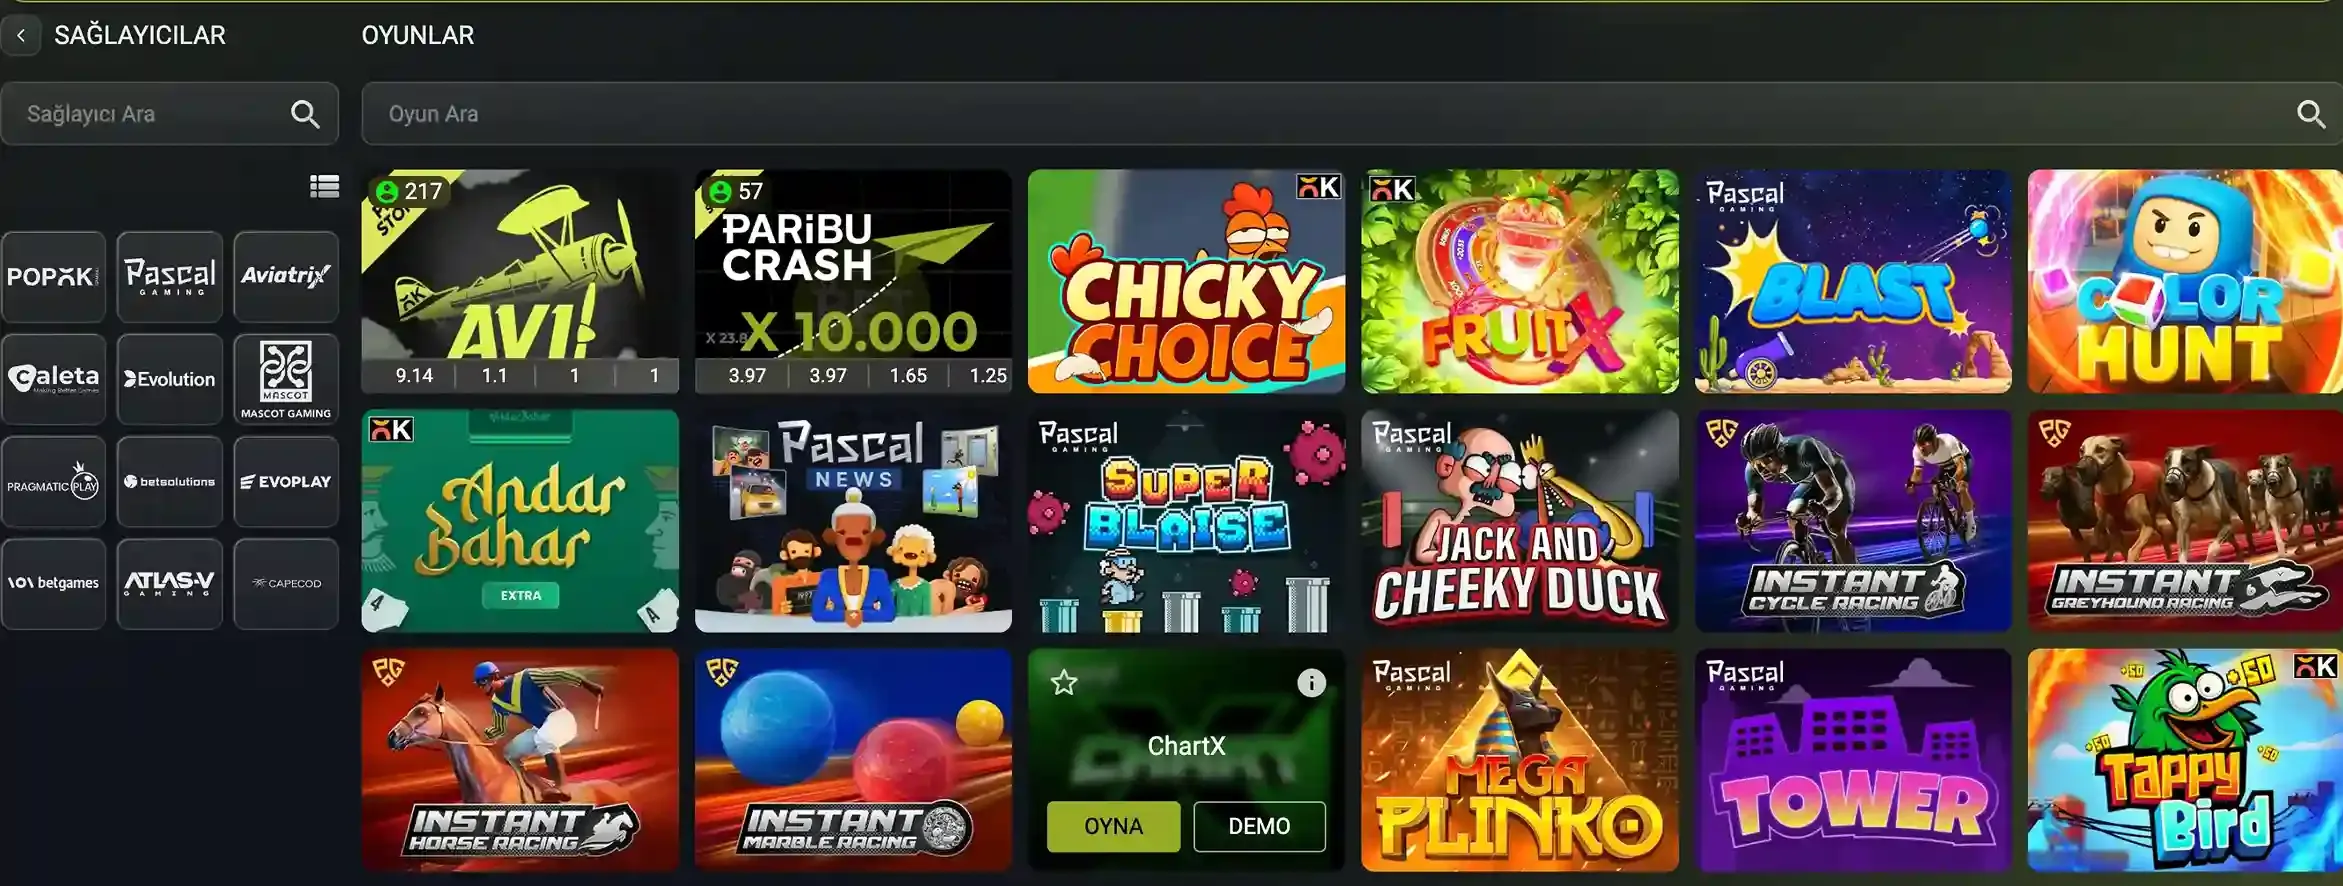
Task: Open ChartX info icon
Action: pyautogui.click(x=1311, y=683)
